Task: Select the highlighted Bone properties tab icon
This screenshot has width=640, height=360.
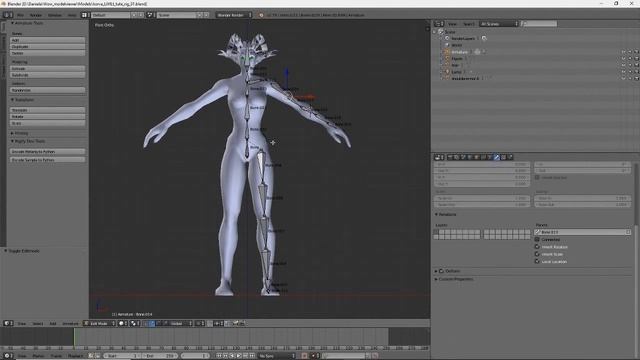Action: tap(496, 157)
